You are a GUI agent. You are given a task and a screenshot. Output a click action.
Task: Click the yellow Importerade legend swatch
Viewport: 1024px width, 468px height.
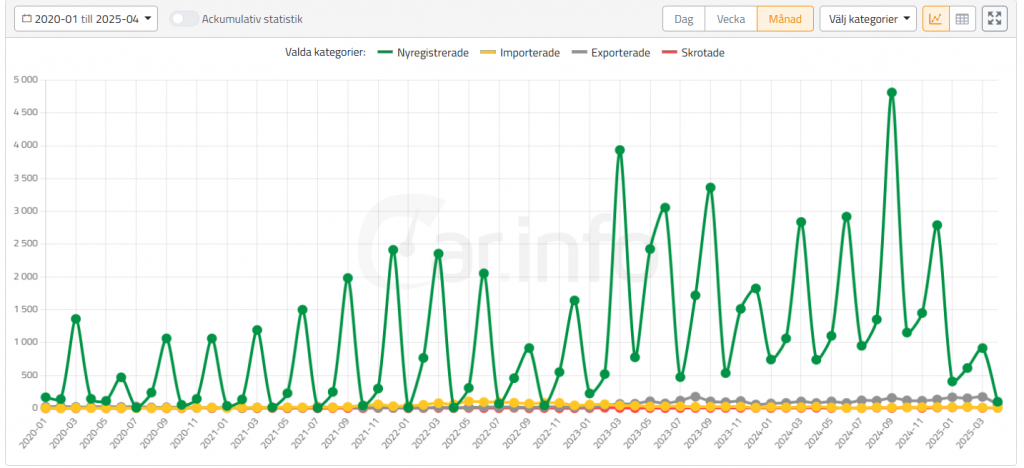click(x=488, y=52)
